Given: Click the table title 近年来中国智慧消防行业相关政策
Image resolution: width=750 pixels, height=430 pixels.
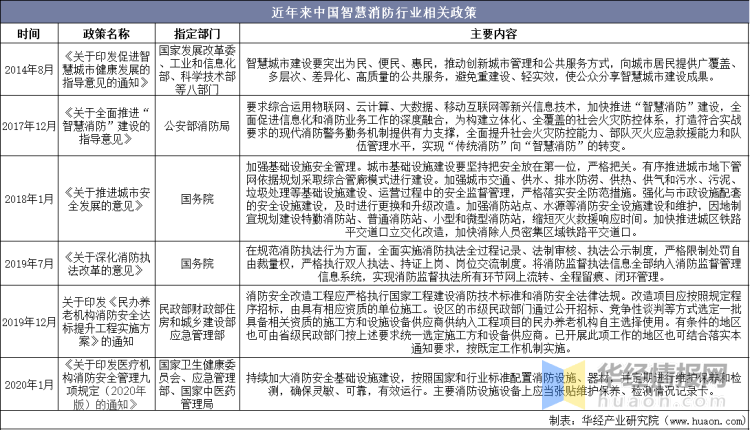Looking at the screenshot, I should pos(374,12).
